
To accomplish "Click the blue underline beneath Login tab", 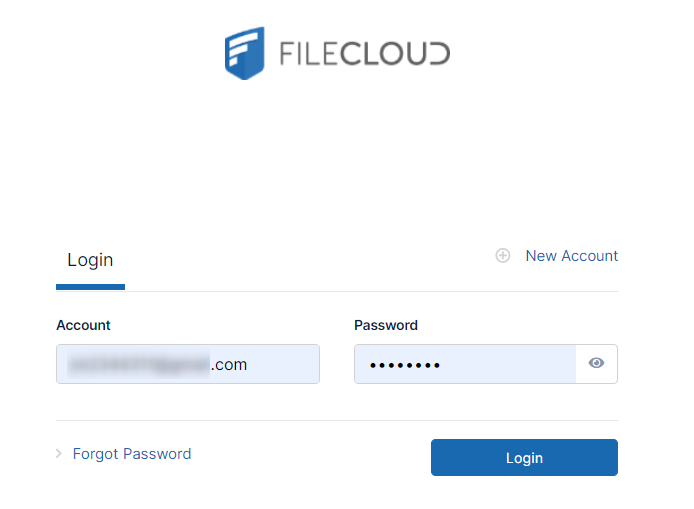I will tap(90, 287).
